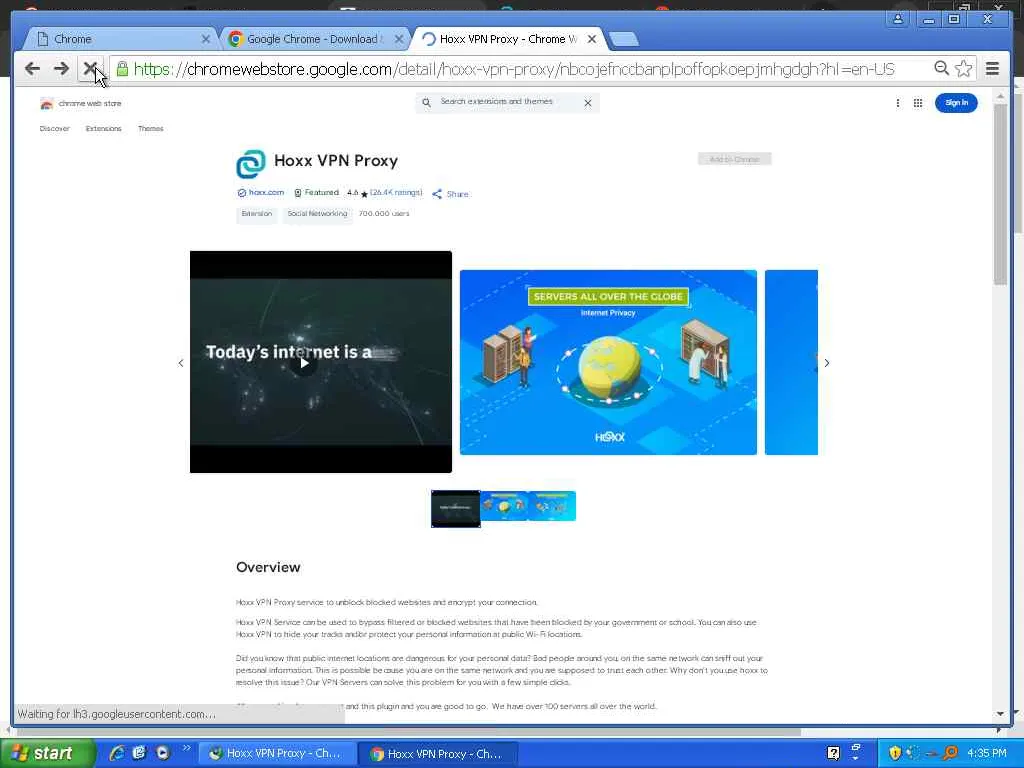Click the orange magnifier tray icon
This screenshot has width=1024, height=768.
[x=950, y=753]
